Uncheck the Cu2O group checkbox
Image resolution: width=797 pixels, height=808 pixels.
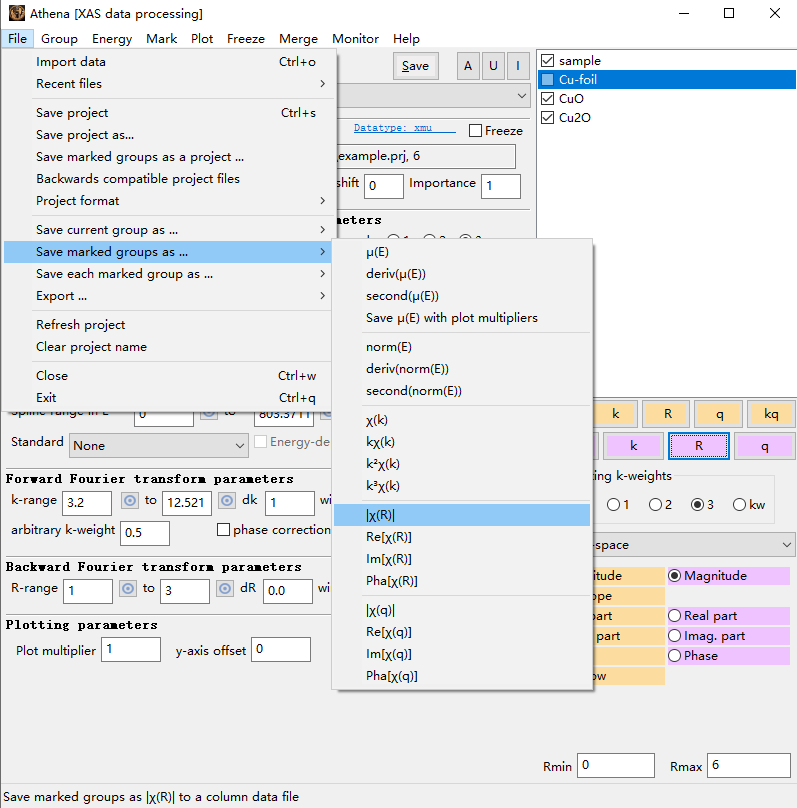pyautogui.click(x=548, y=117)
